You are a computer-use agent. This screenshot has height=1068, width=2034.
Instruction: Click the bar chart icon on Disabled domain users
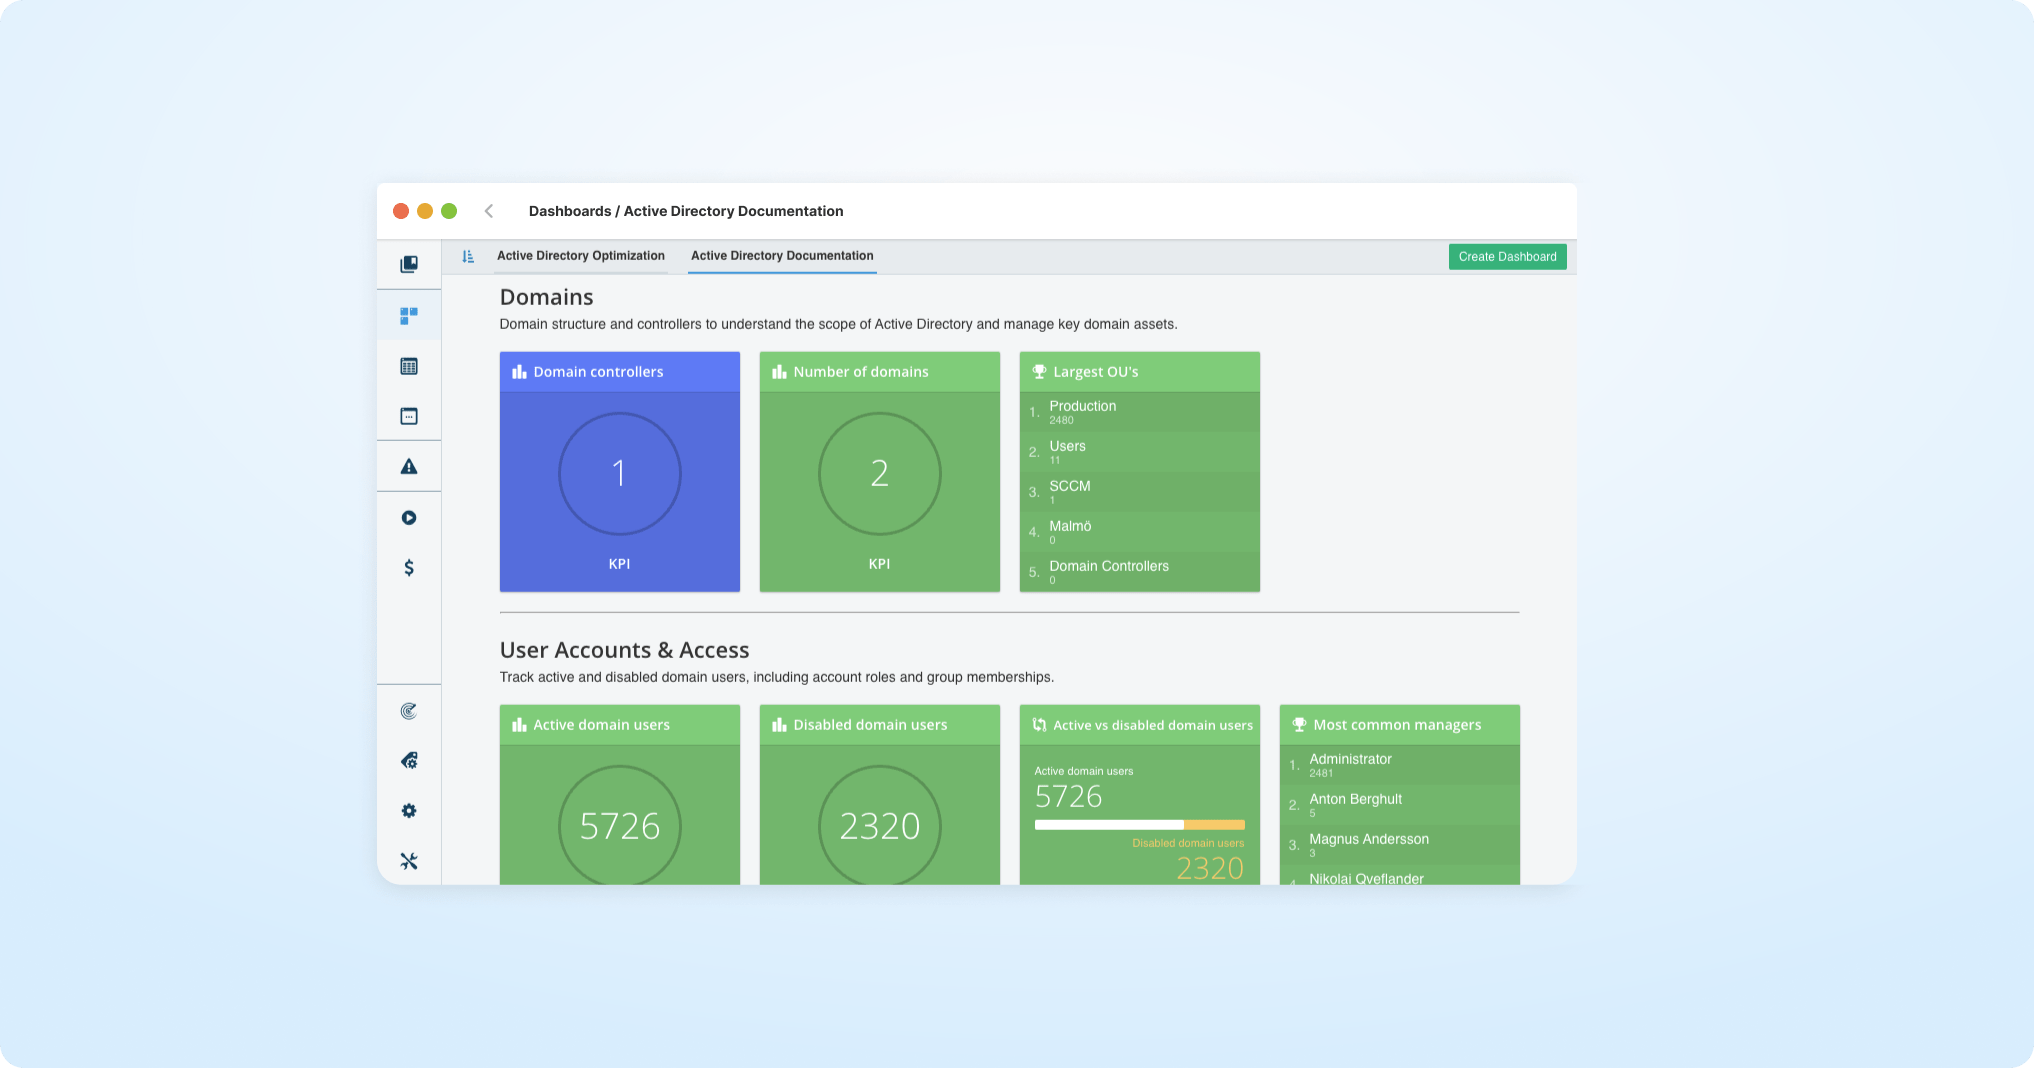click(x=779, y=725)
